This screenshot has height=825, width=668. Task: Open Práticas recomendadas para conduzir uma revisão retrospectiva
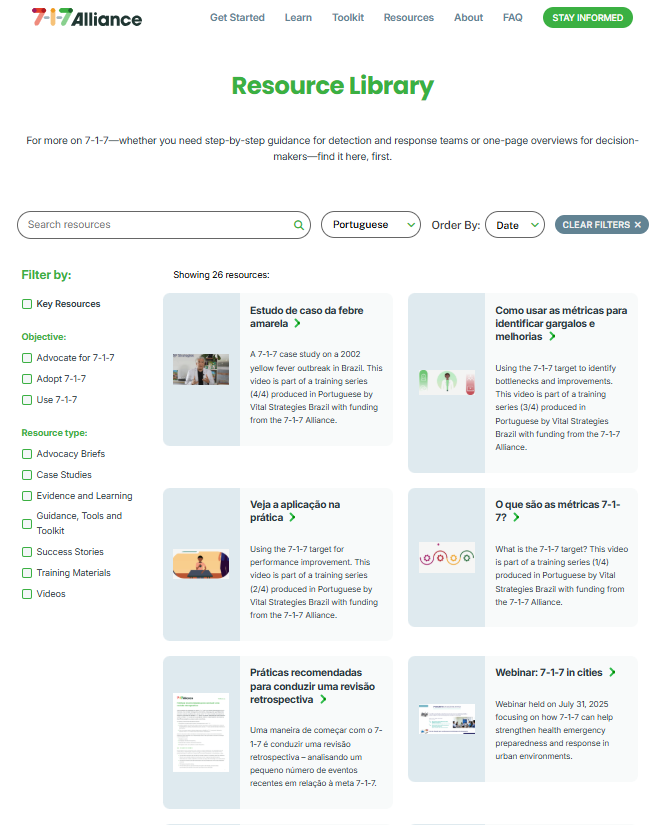click(x=305, y=686)
